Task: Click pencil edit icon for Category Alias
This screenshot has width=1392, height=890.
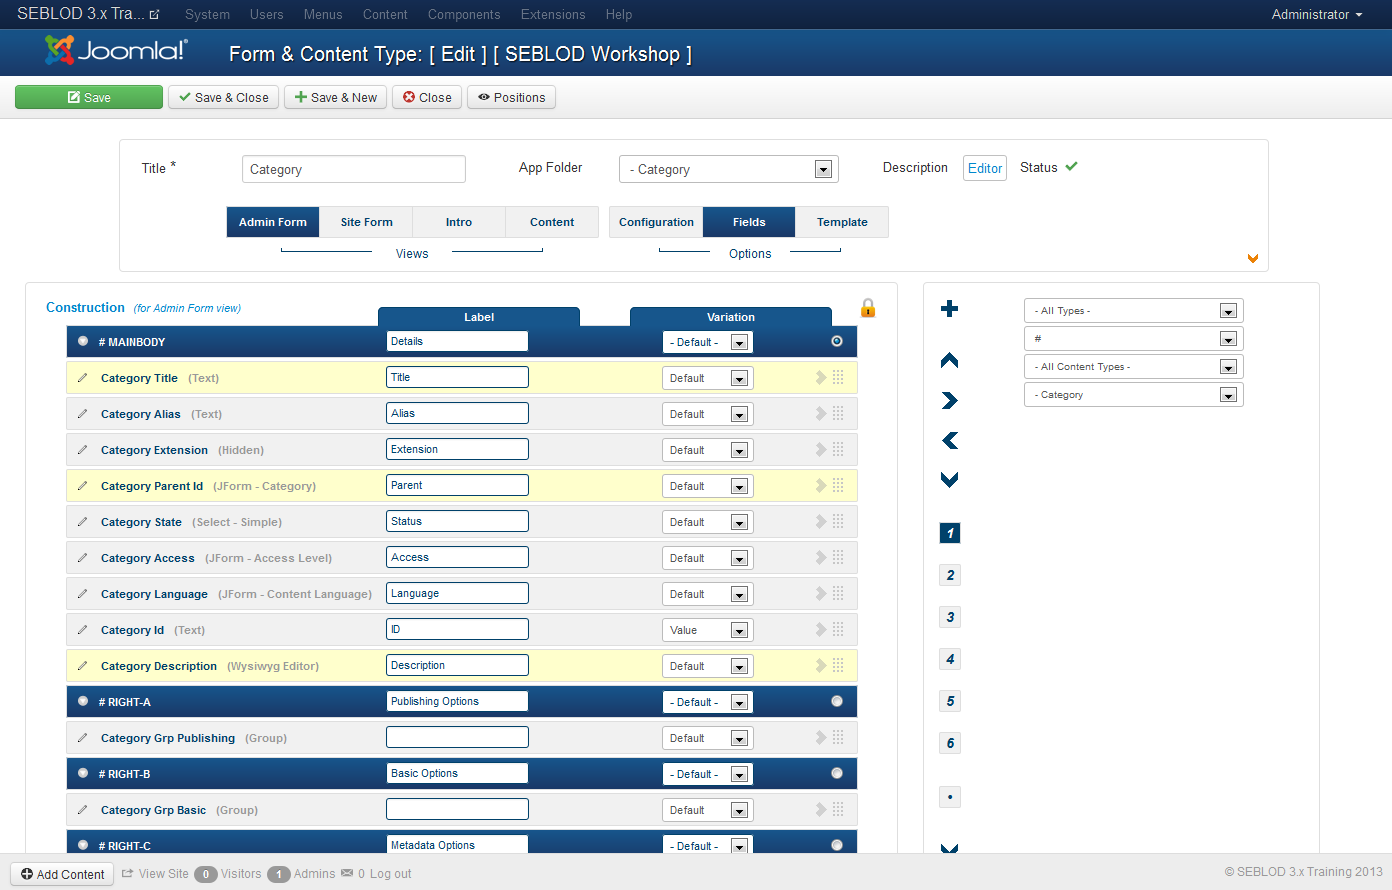Action: [x=82, y=414]
